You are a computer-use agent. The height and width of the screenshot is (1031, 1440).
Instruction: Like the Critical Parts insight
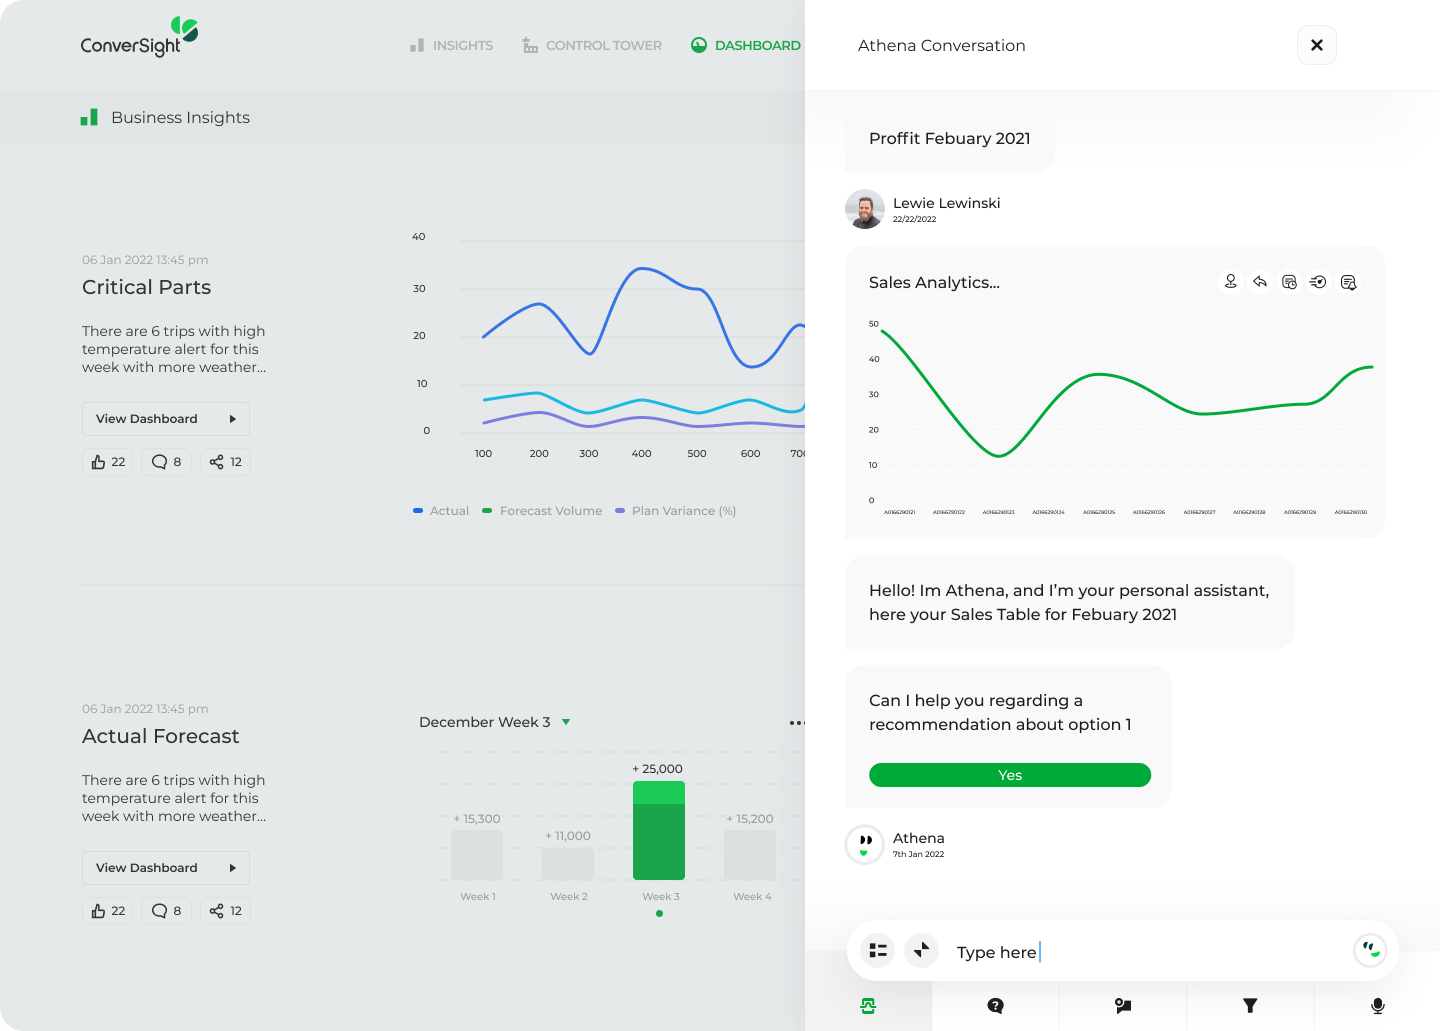[x=108, y=462]
